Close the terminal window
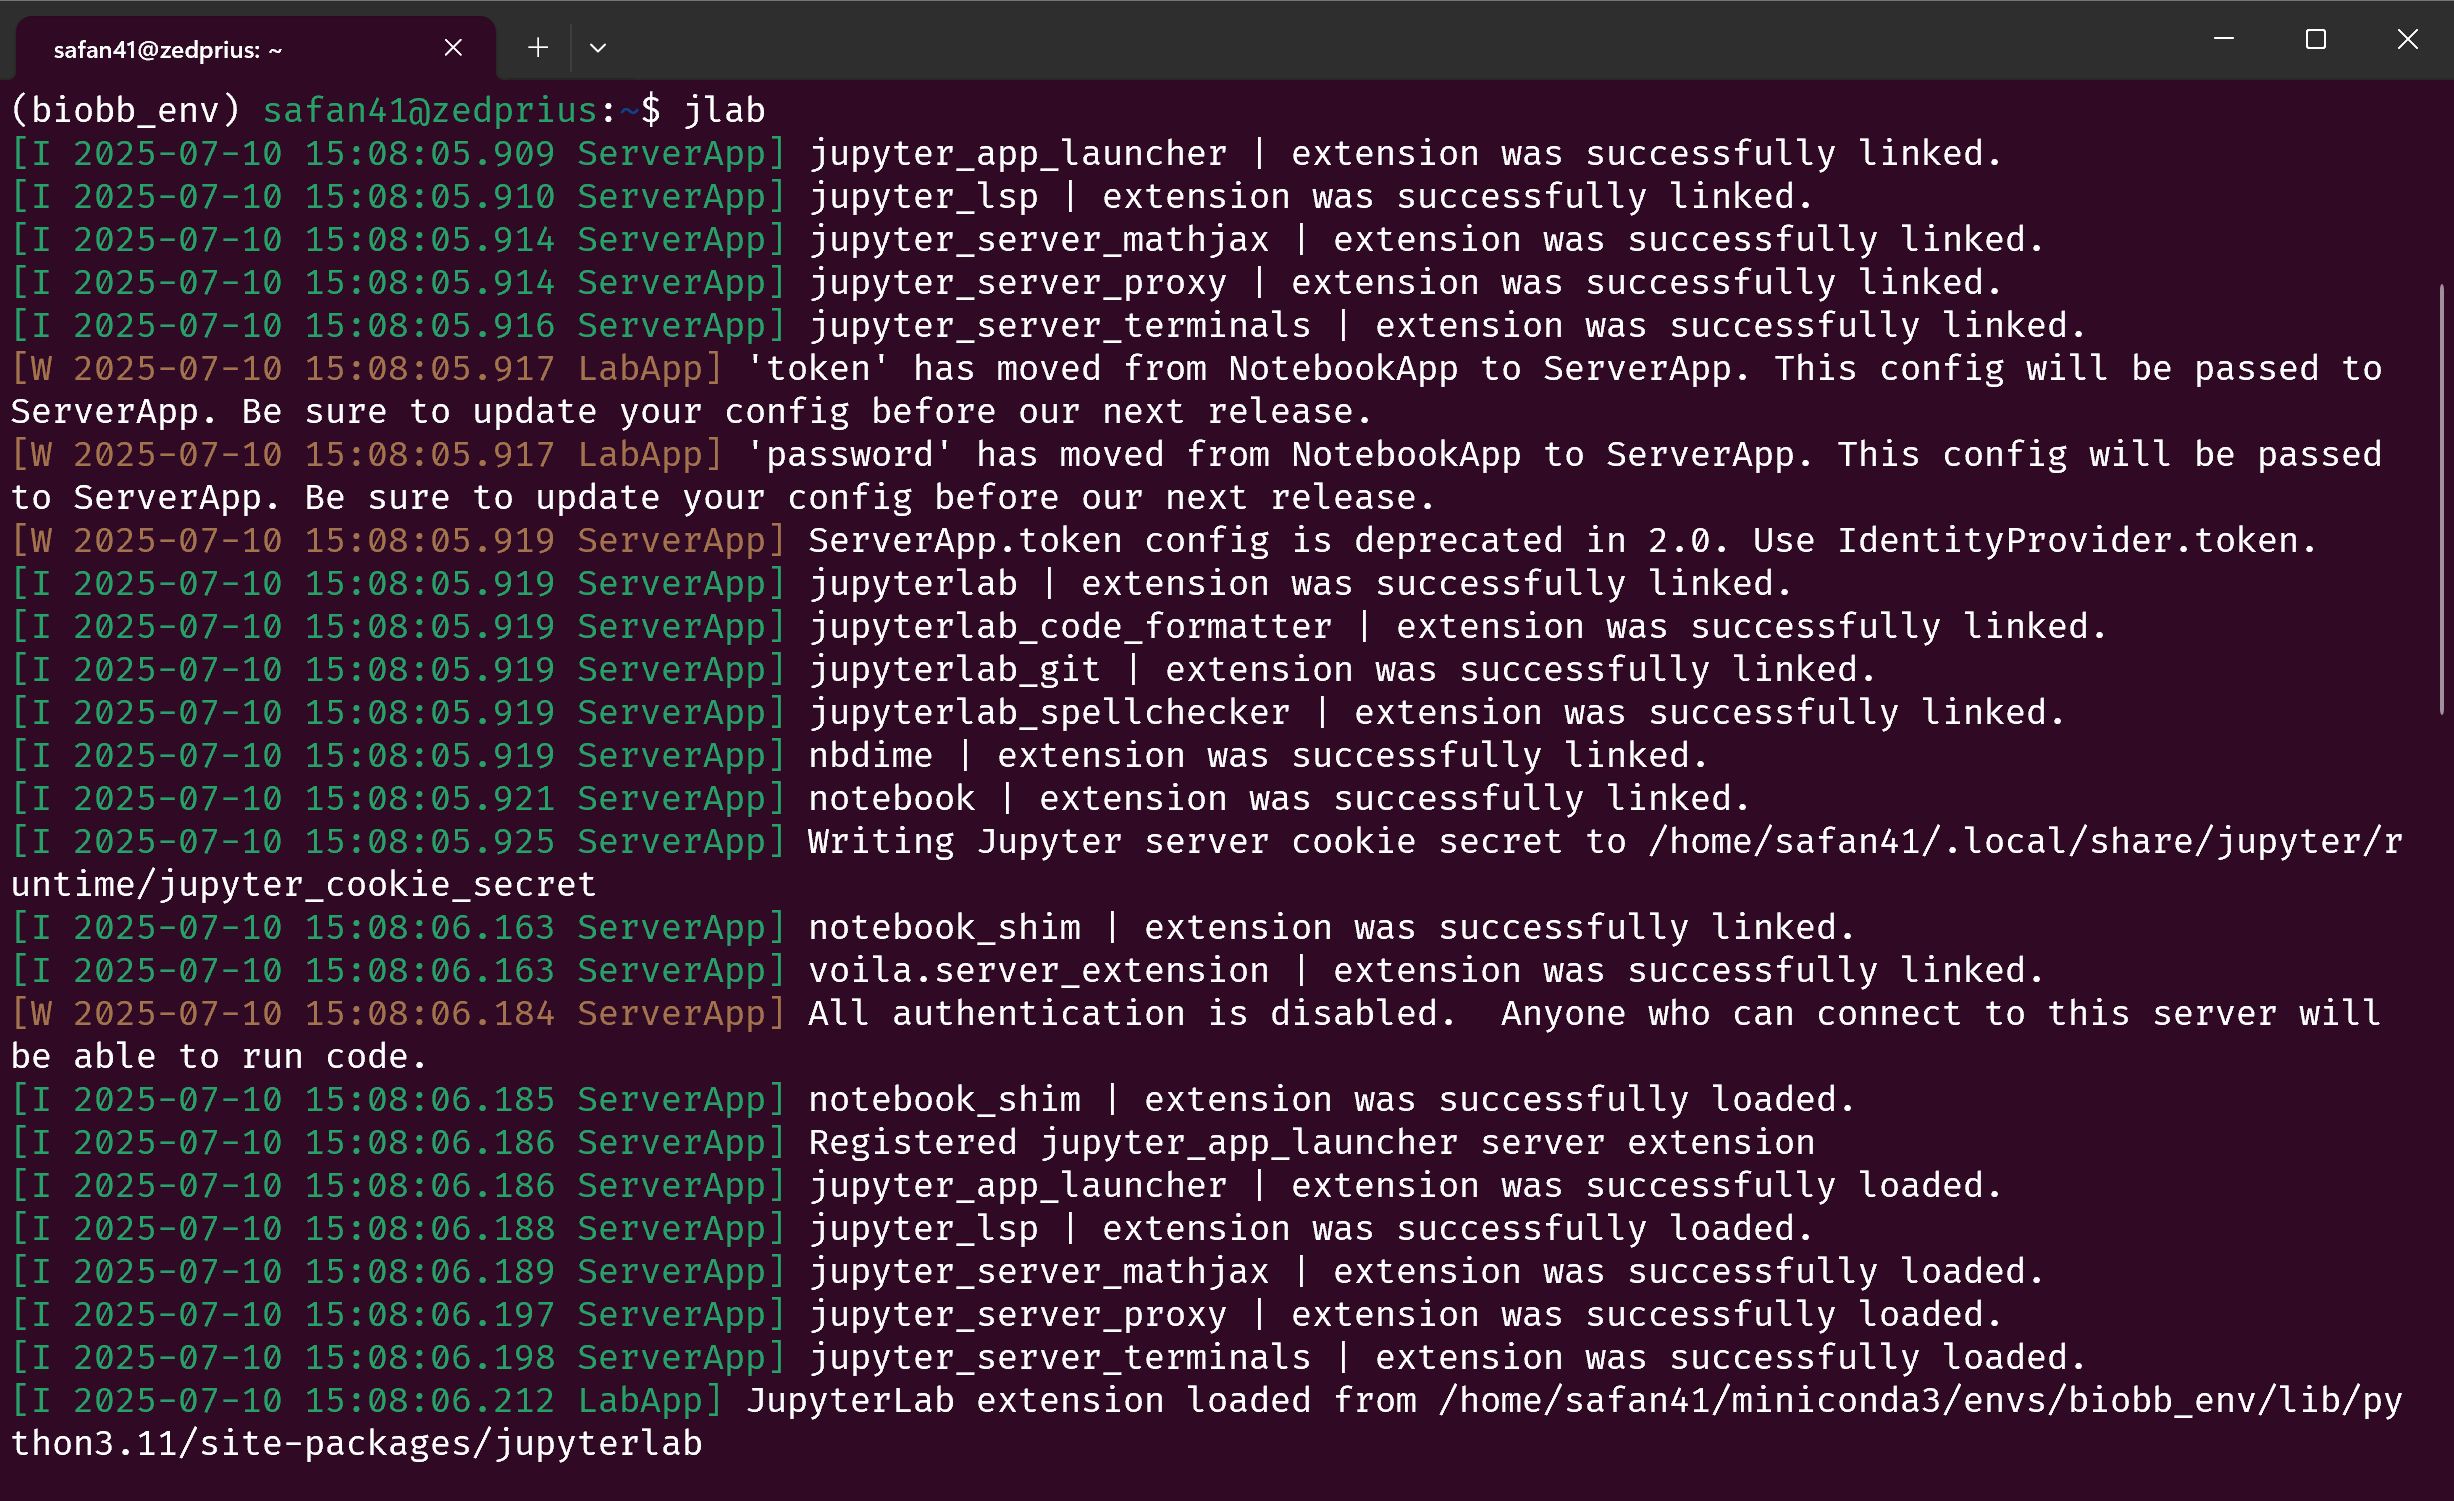This screenshot has height=1501, width=2454. pyautogui.click(x=2408, y=39)
